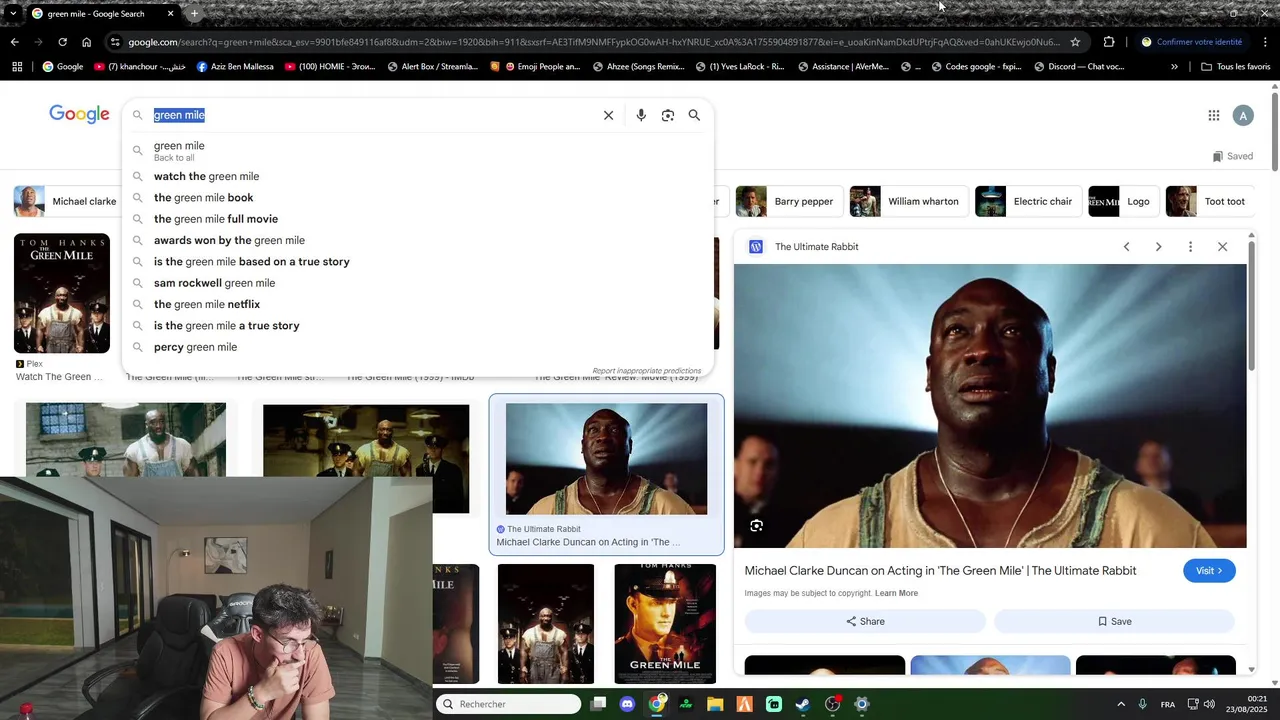Image resolution: width=1280 pixels, height=720 pixels.
Task: Open preview panel three-dot options
Action: tap(1190, 247)
